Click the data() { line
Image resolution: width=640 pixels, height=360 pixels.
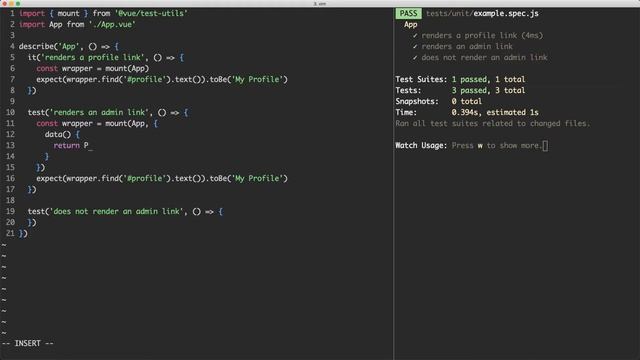tap(62, 135)
